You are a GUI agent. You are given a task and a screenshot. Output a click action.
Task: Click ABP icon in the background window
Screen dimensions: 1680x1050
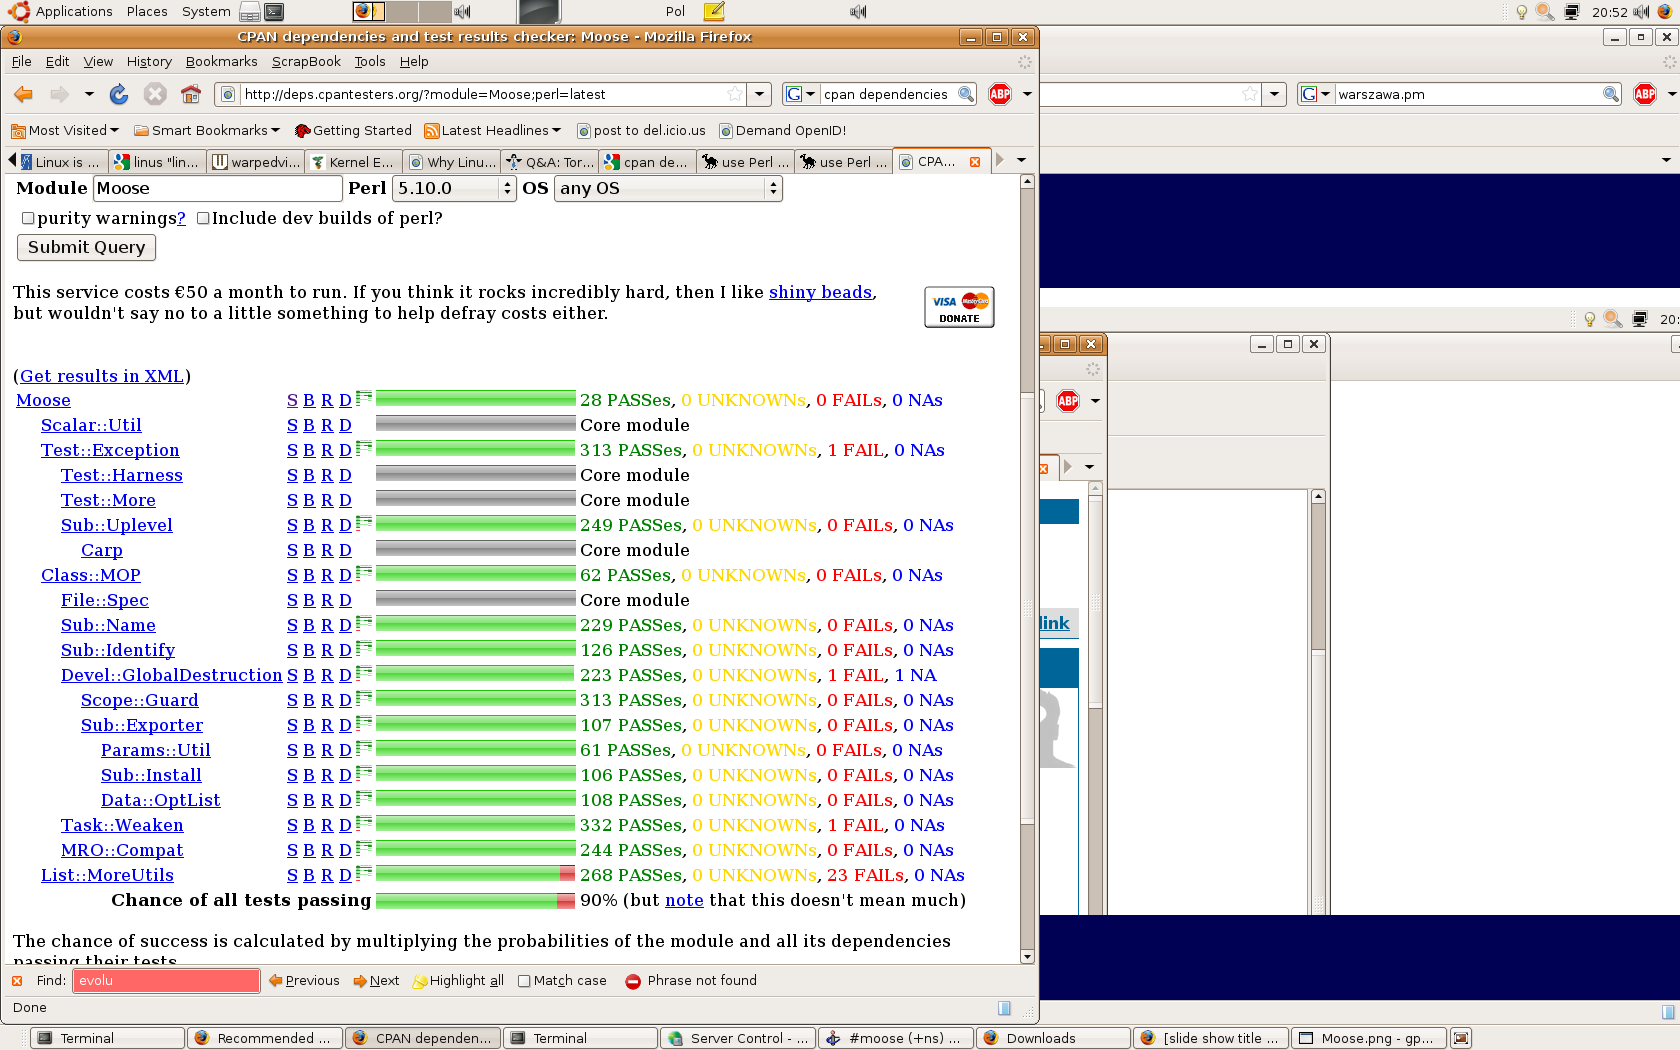pos(1645,94)
